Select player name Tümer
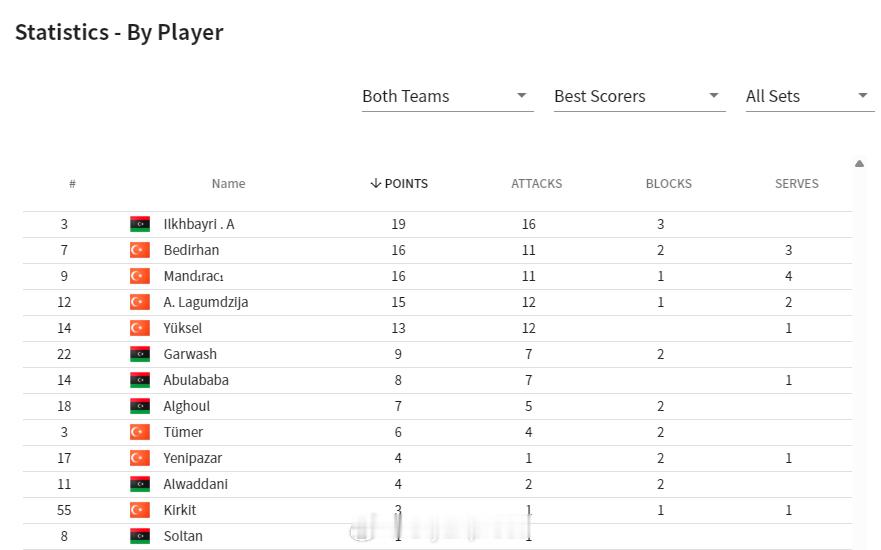Viewport: 881px width, 550px height. coord(183,432)
